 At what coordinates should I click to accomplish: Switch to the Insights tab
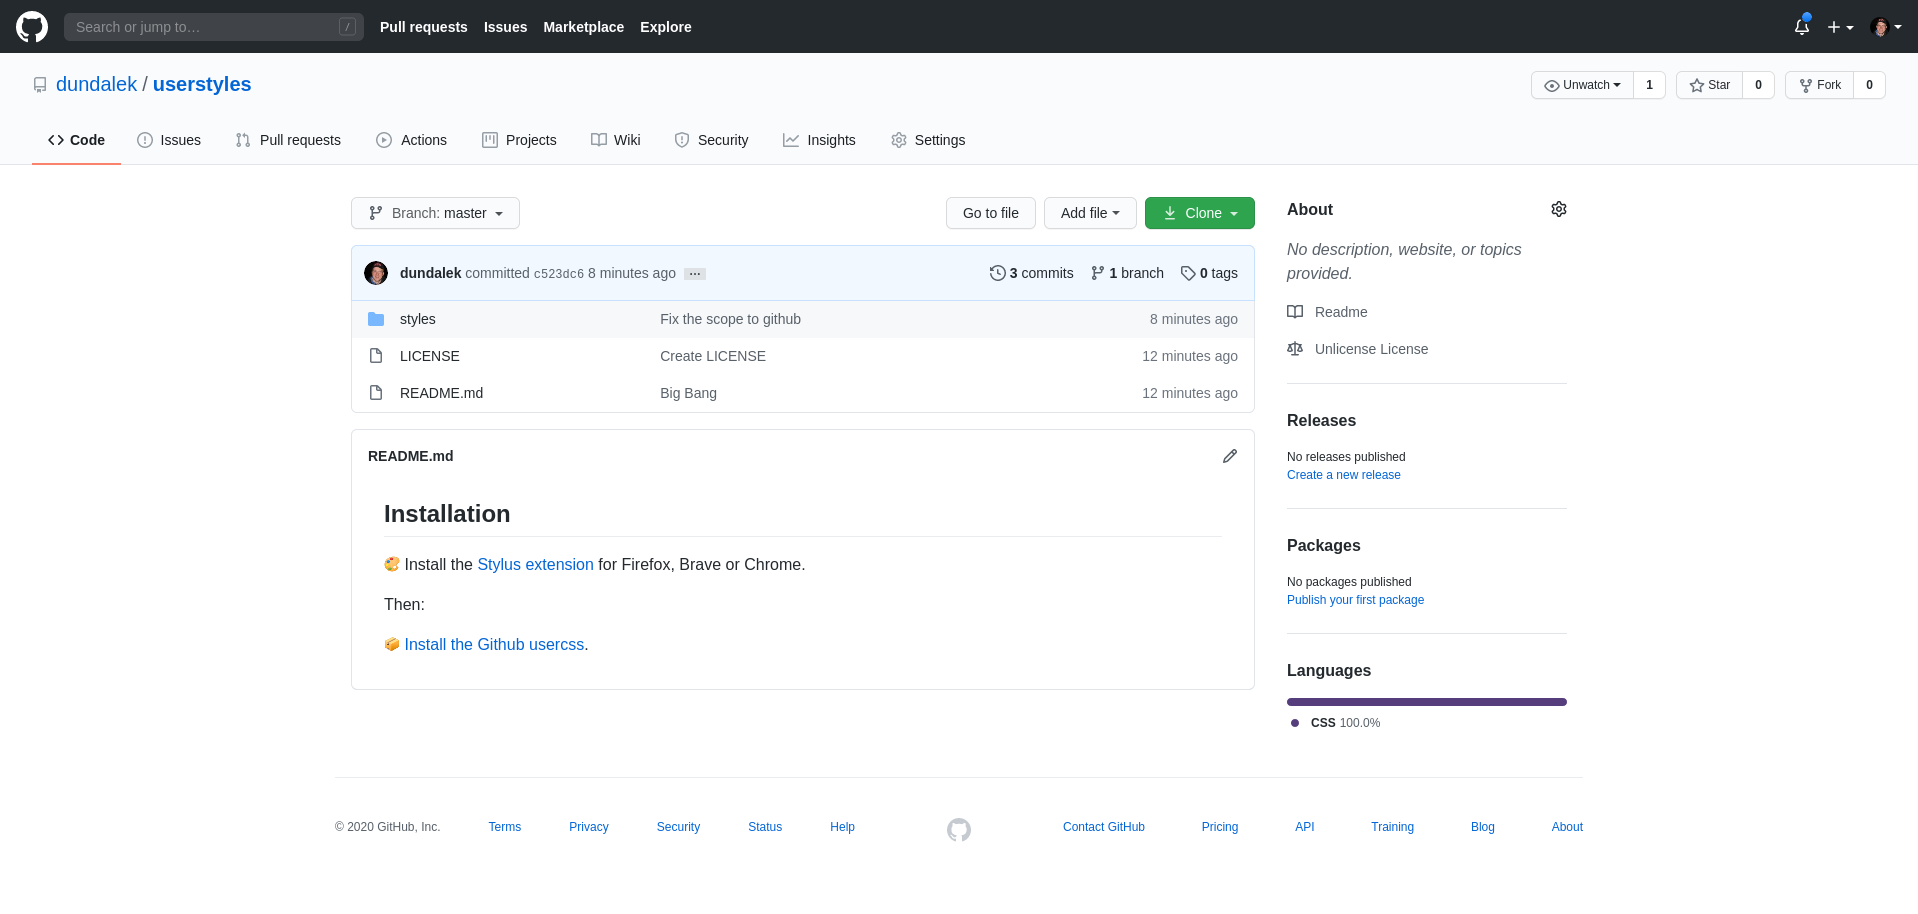click(x=819, y=140)
